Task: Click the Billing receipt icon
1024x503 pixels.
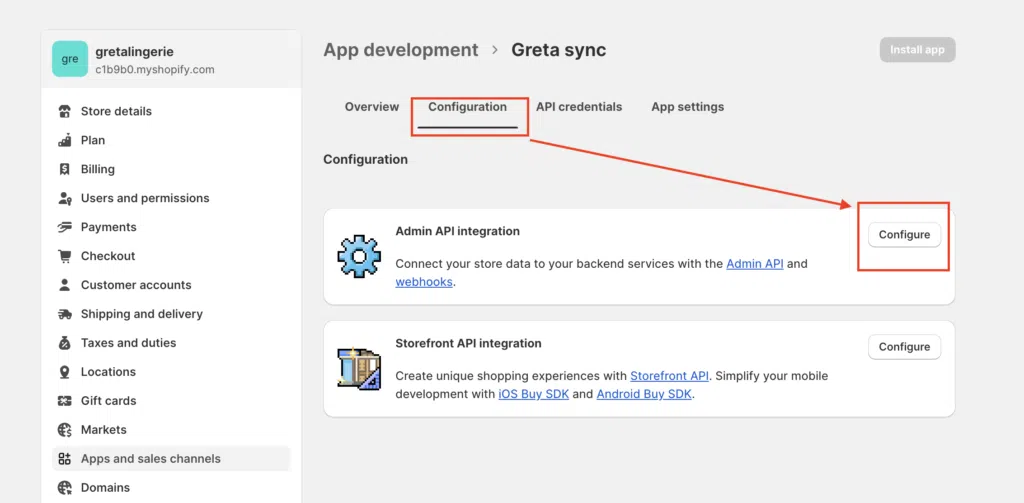Action: 65,169
